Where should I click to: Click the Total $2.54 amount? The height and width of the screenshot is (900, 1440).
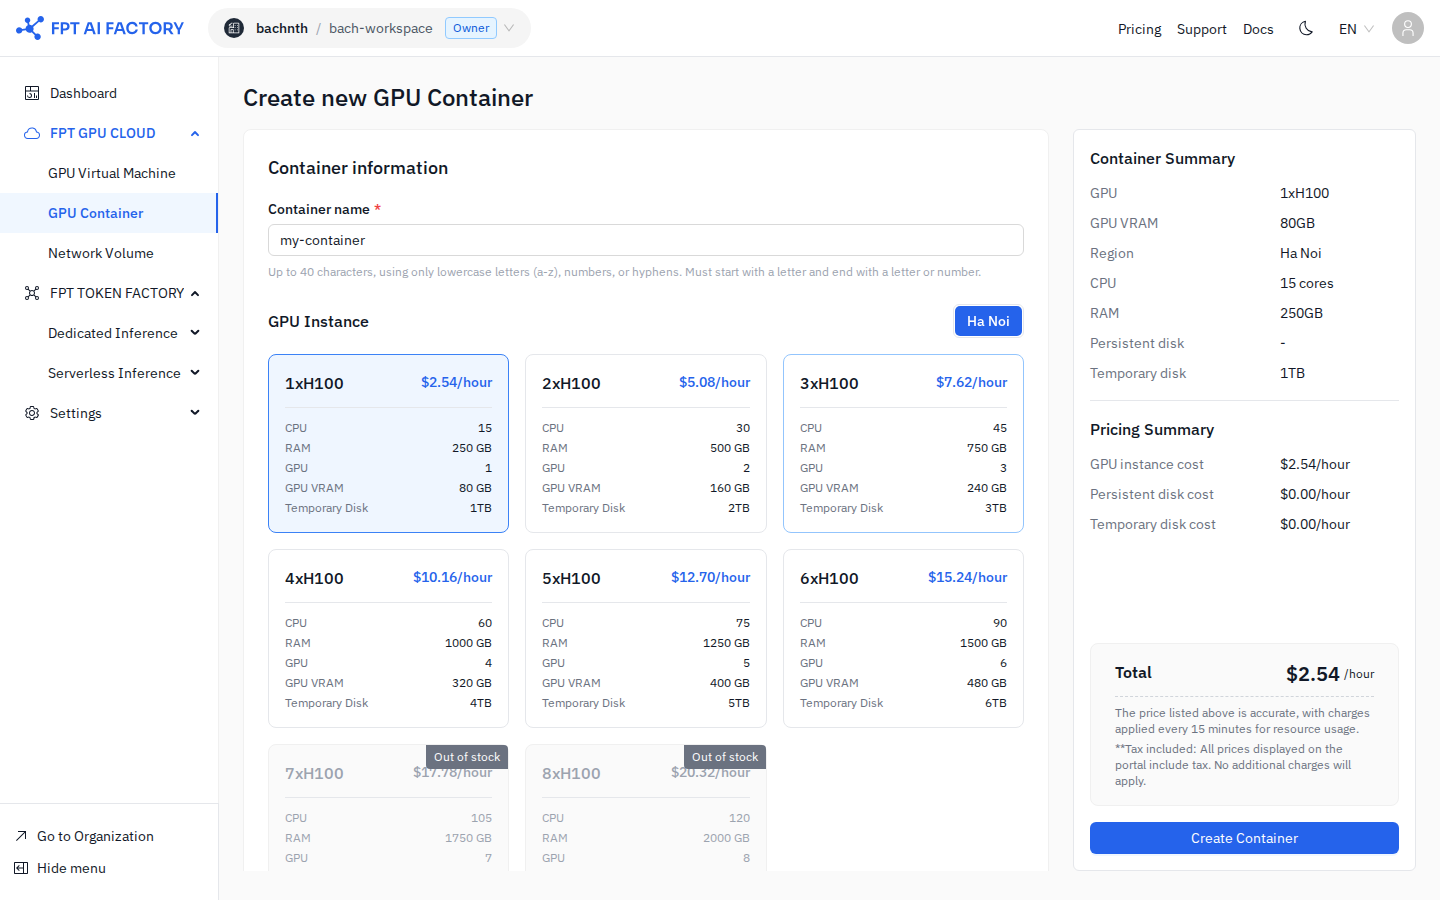click(x=1312, y=674)
